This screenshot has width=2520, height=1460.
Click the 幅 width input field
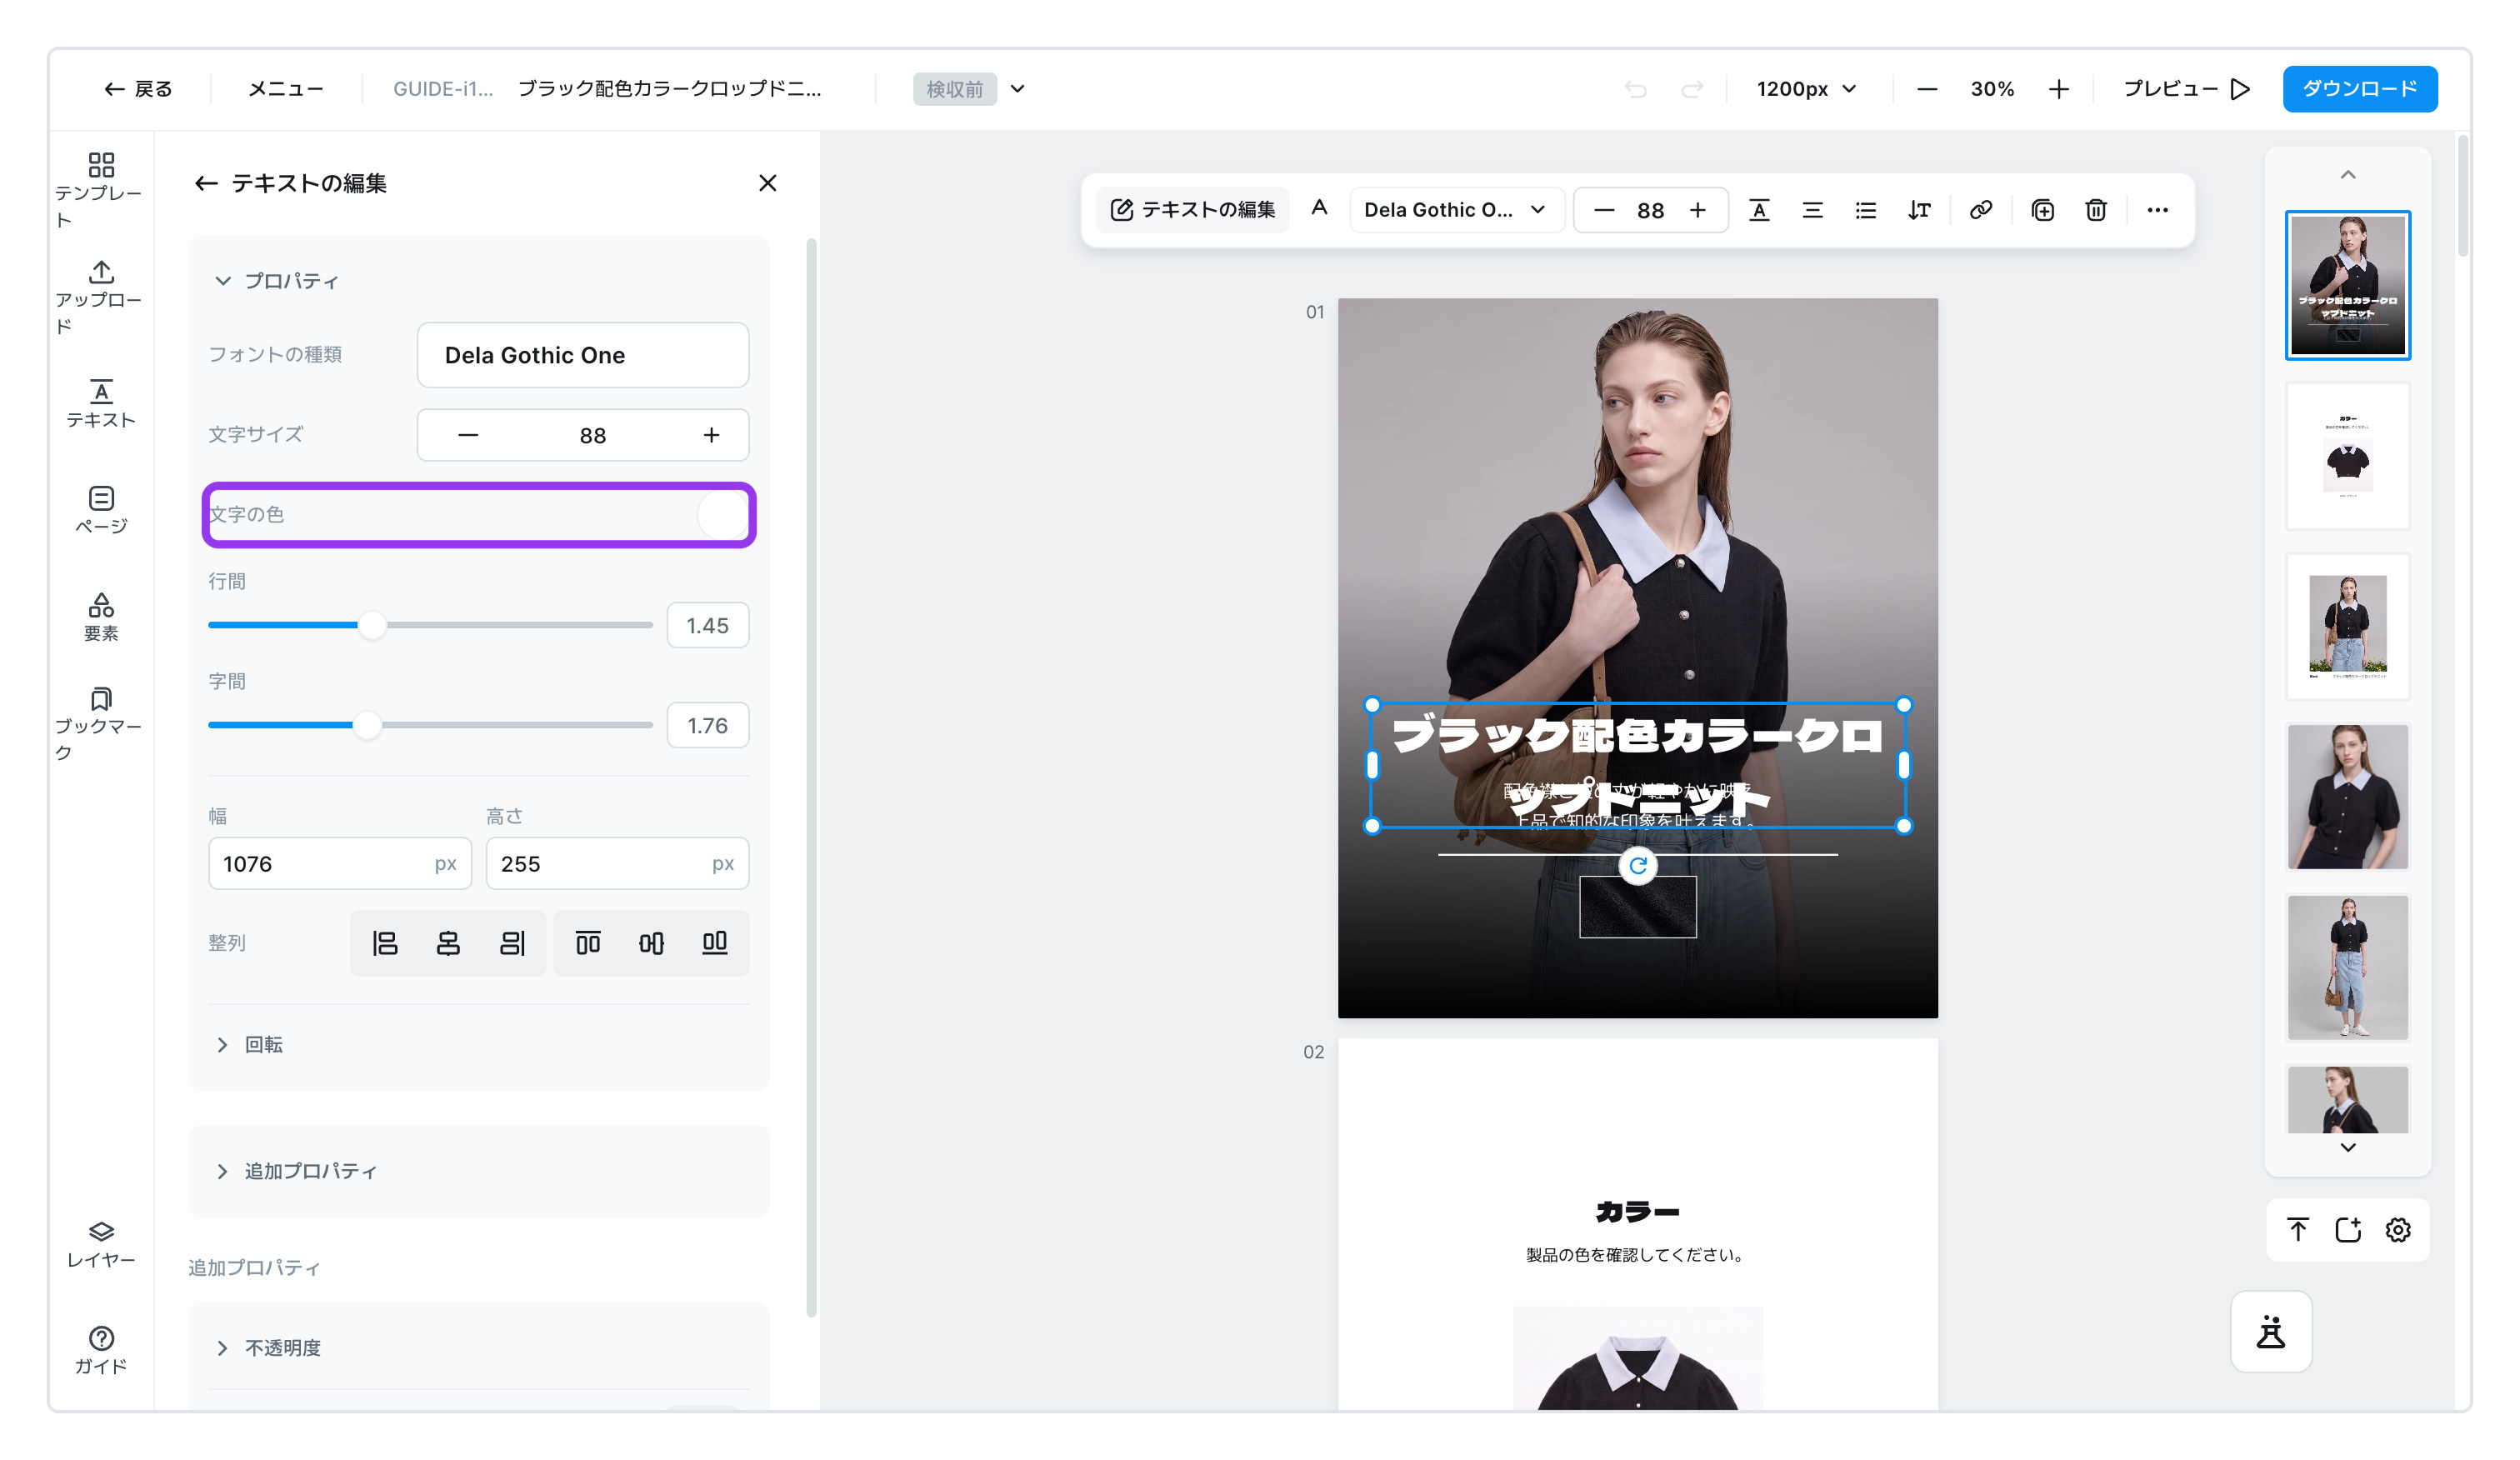pyautogui.click(x=339, y=863)
